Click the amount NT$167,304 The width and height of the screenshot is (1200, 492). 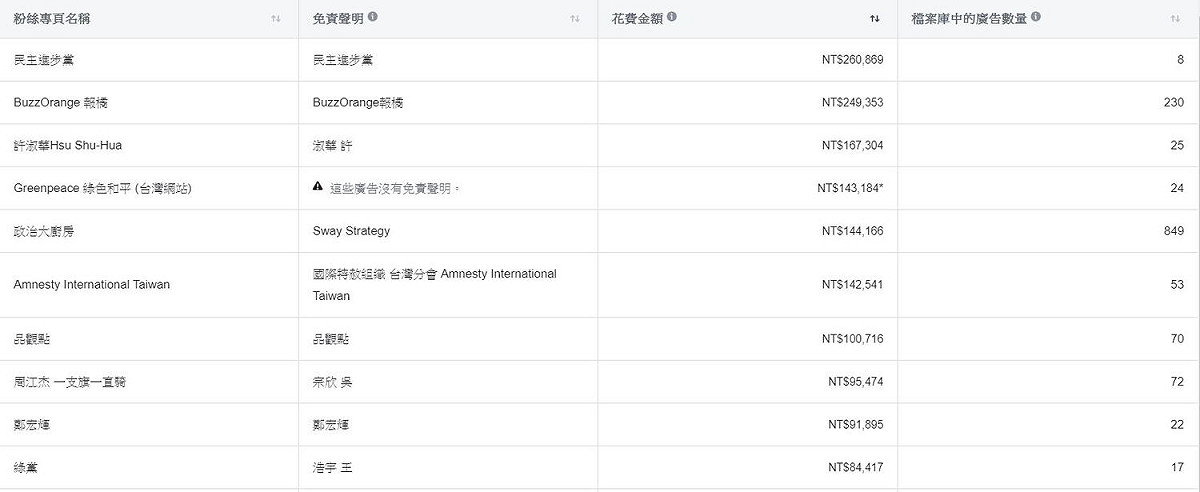[852, 146]
